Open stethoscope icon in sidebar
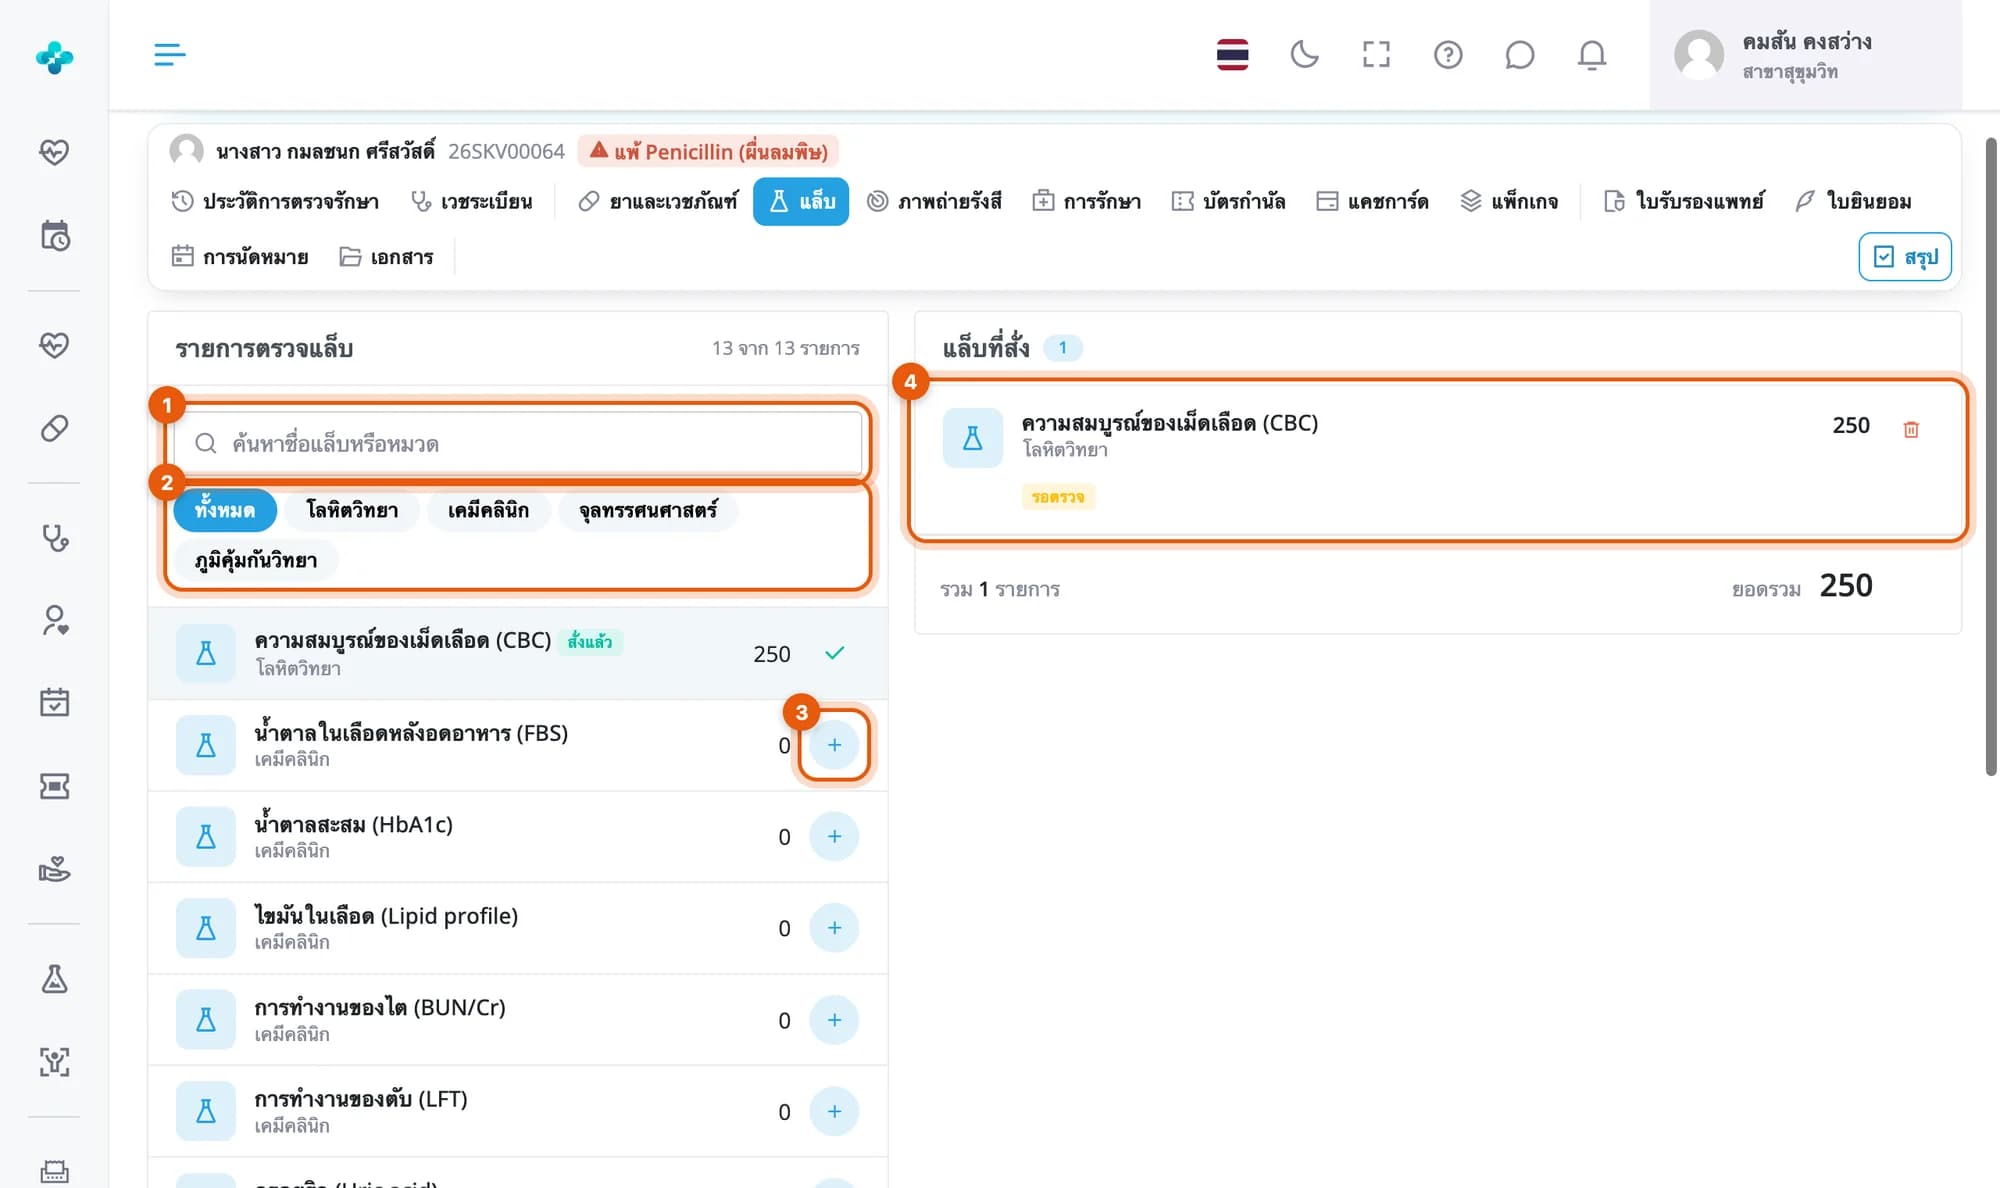This screenshot has height=1188, width=2000. pos(54,538)
